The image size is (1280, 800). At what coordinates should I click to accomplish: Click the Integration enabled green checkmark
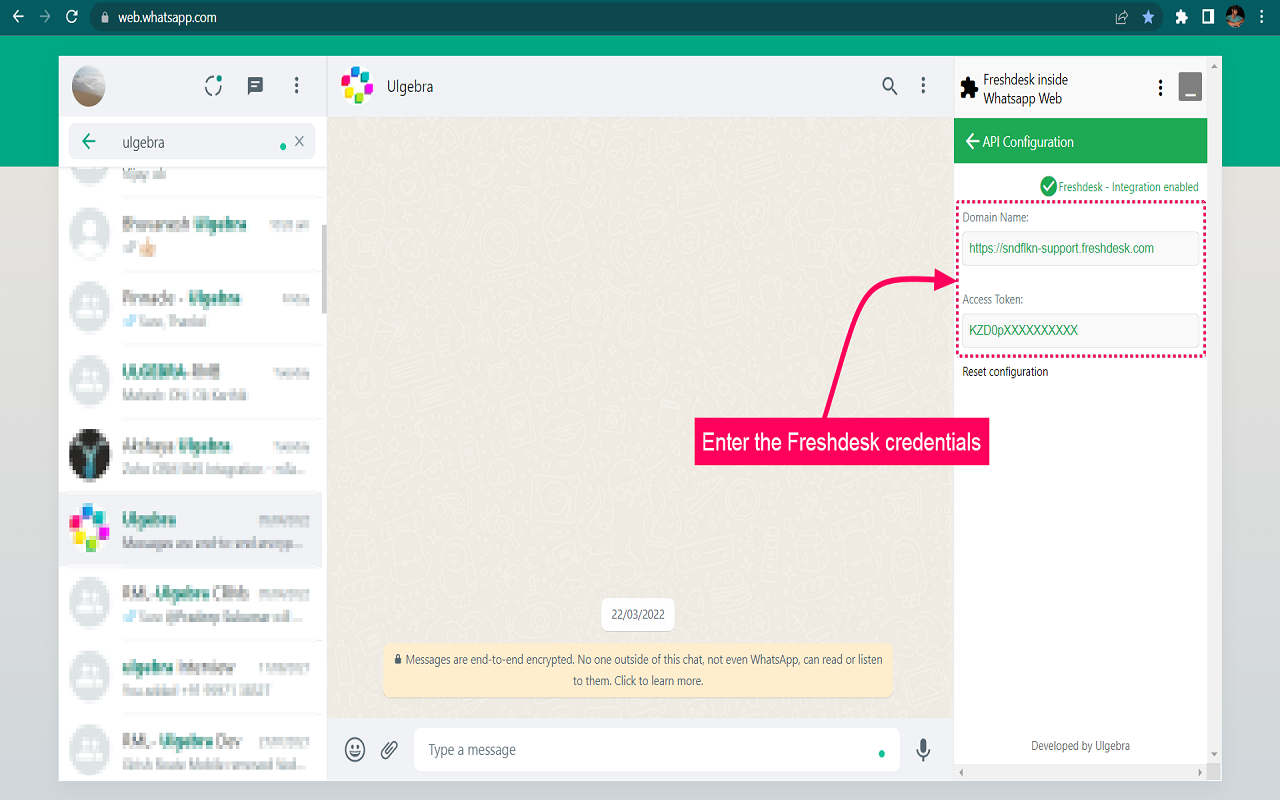click(x=1048, y=186)
